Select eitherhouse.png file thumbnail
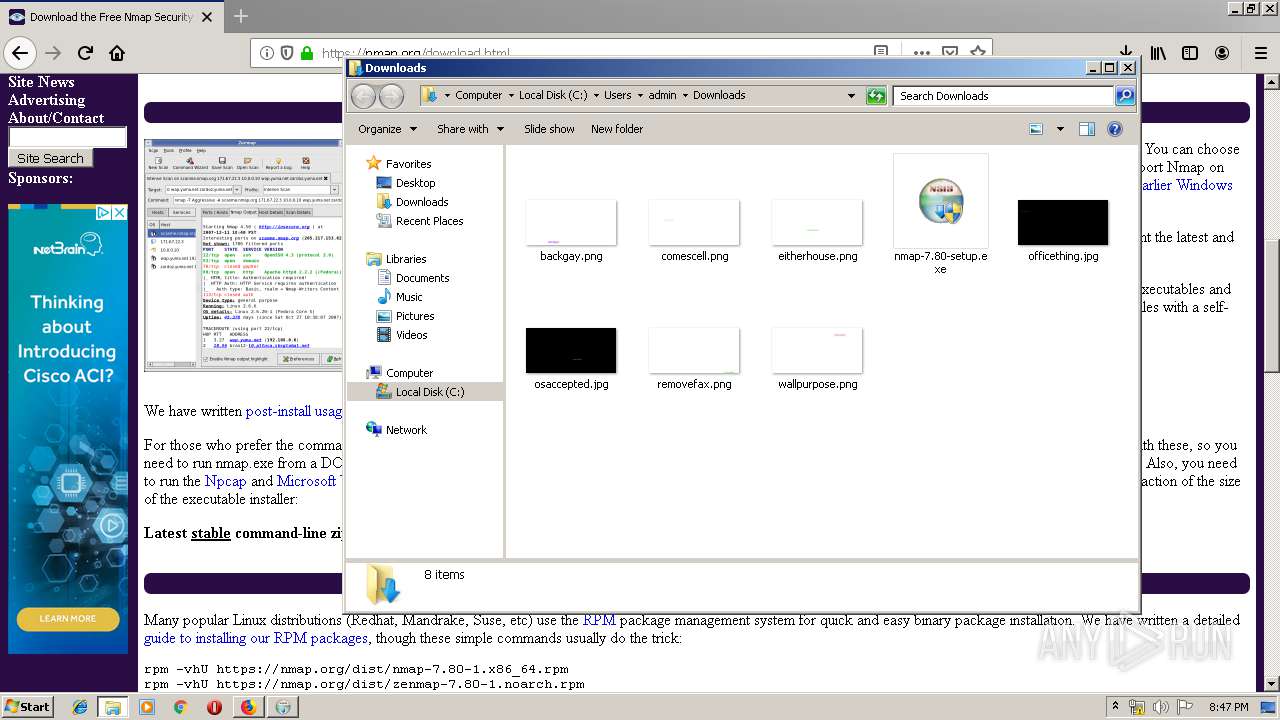The image size is (1280, 720). [817, 222]
